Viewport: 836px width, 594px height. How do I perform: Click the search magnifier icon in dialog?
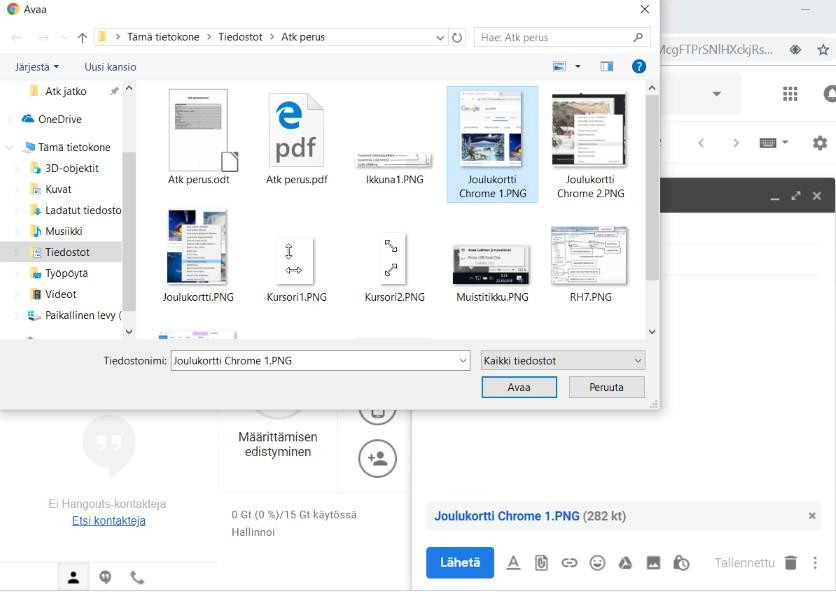click(638, 37)
